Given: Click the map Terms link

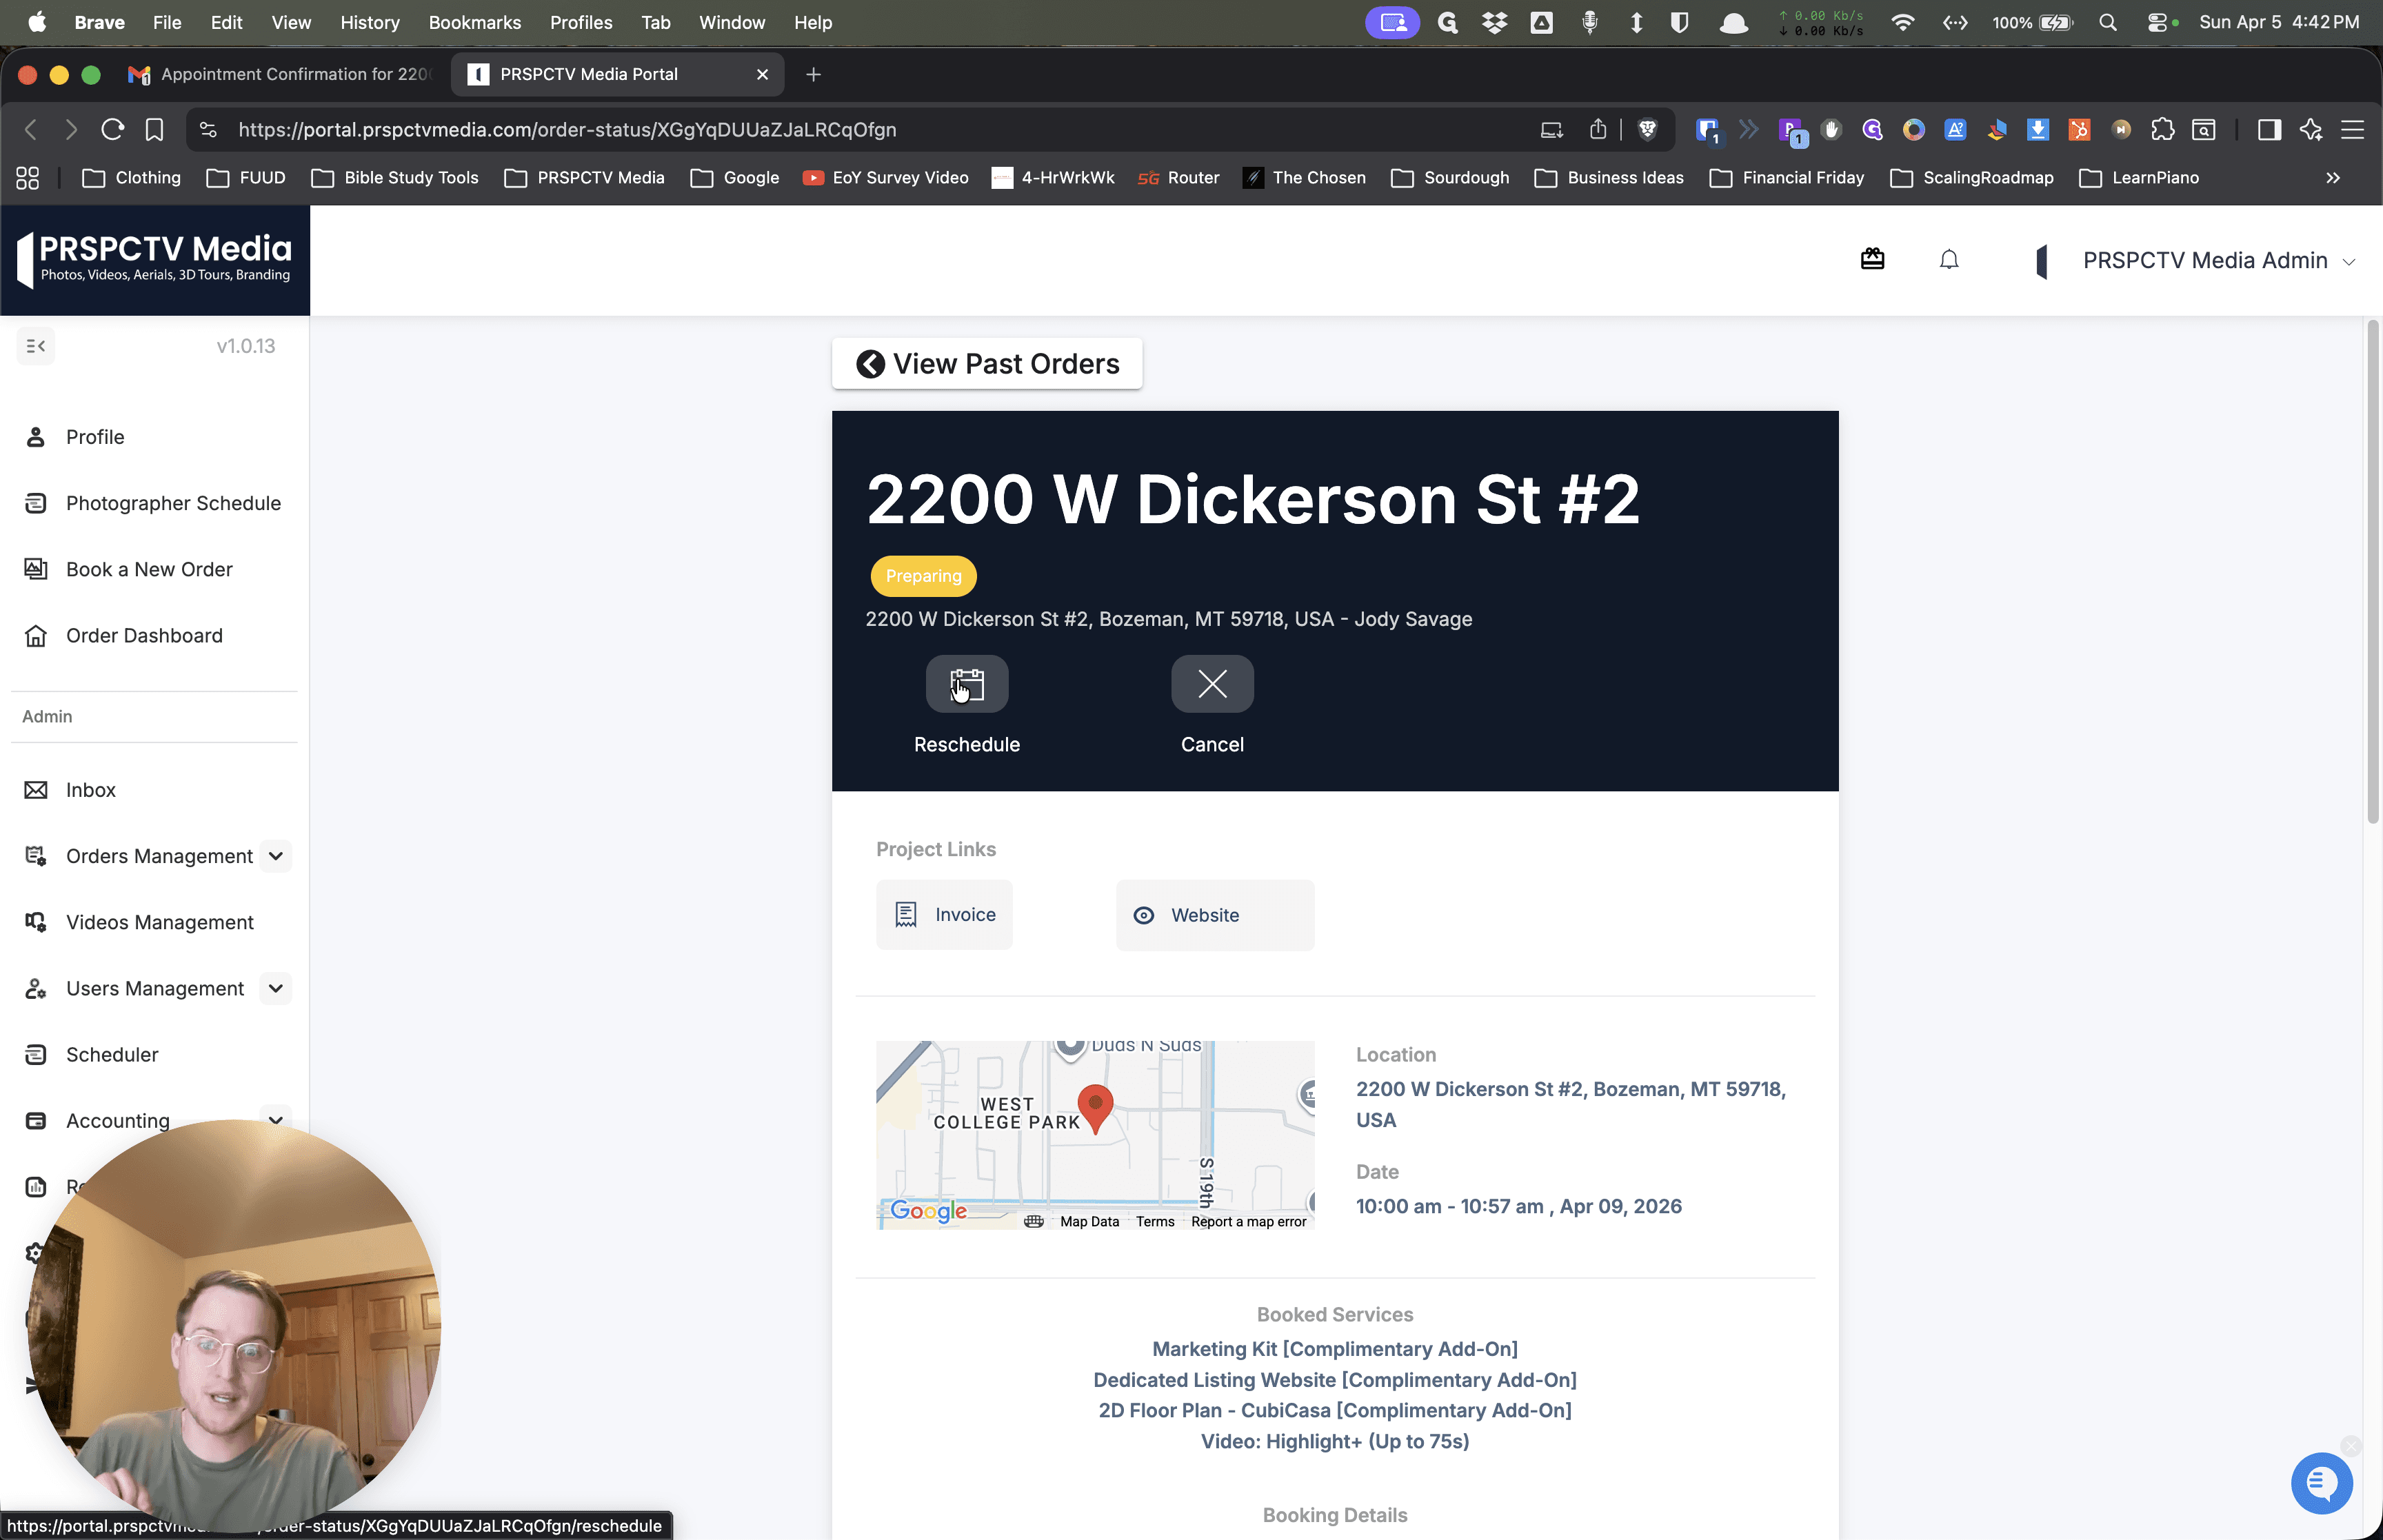Looking at the screenshot, I should point(1155,1221).
